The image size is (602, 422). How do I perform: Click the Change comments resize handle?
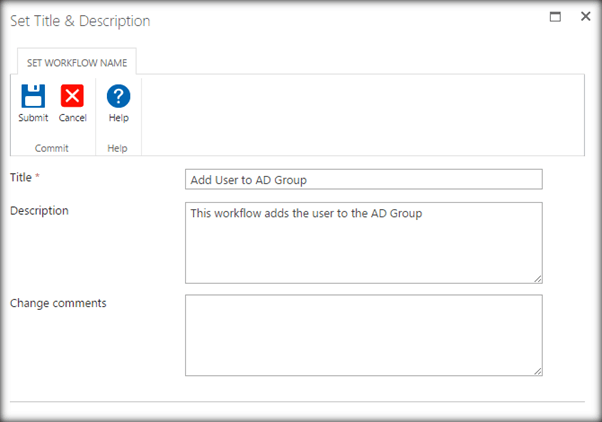tap(537, 370)
